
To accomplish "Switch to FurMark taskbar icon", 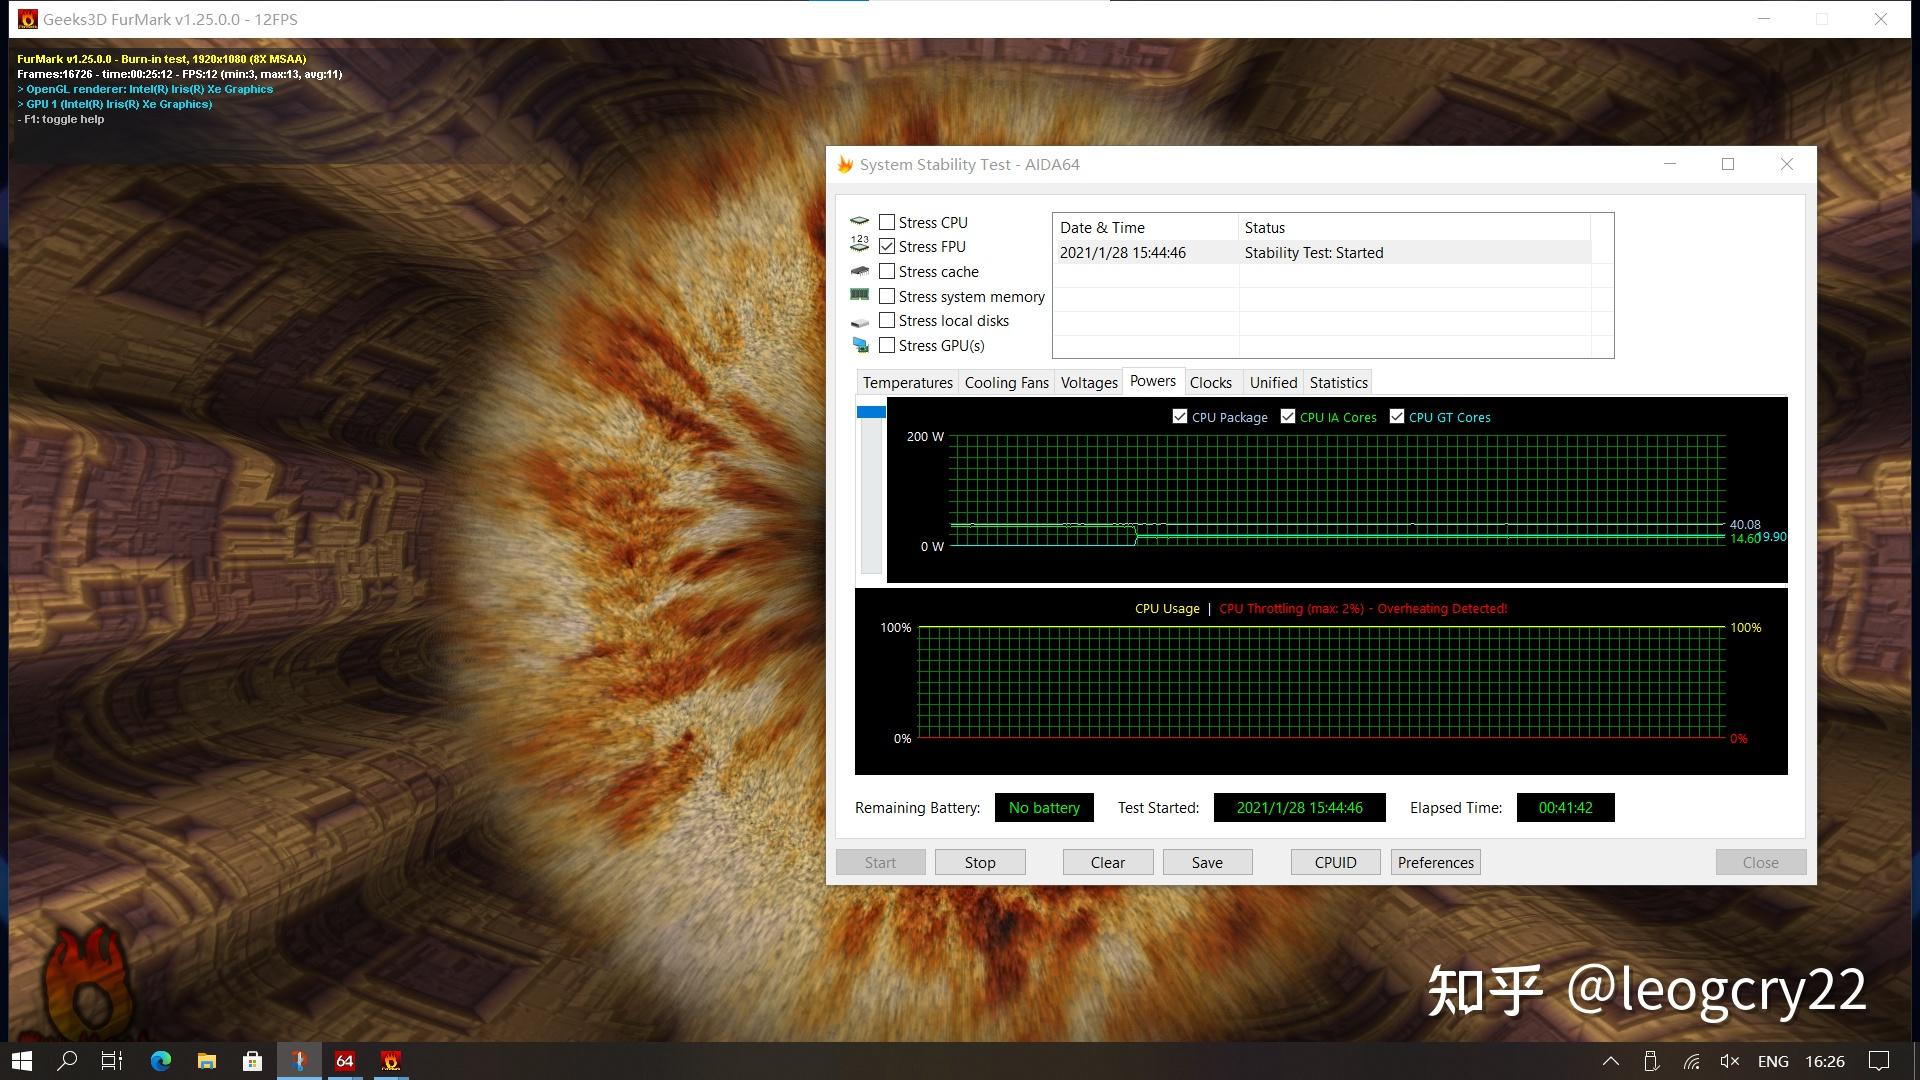I will (x=391, y=1061).
